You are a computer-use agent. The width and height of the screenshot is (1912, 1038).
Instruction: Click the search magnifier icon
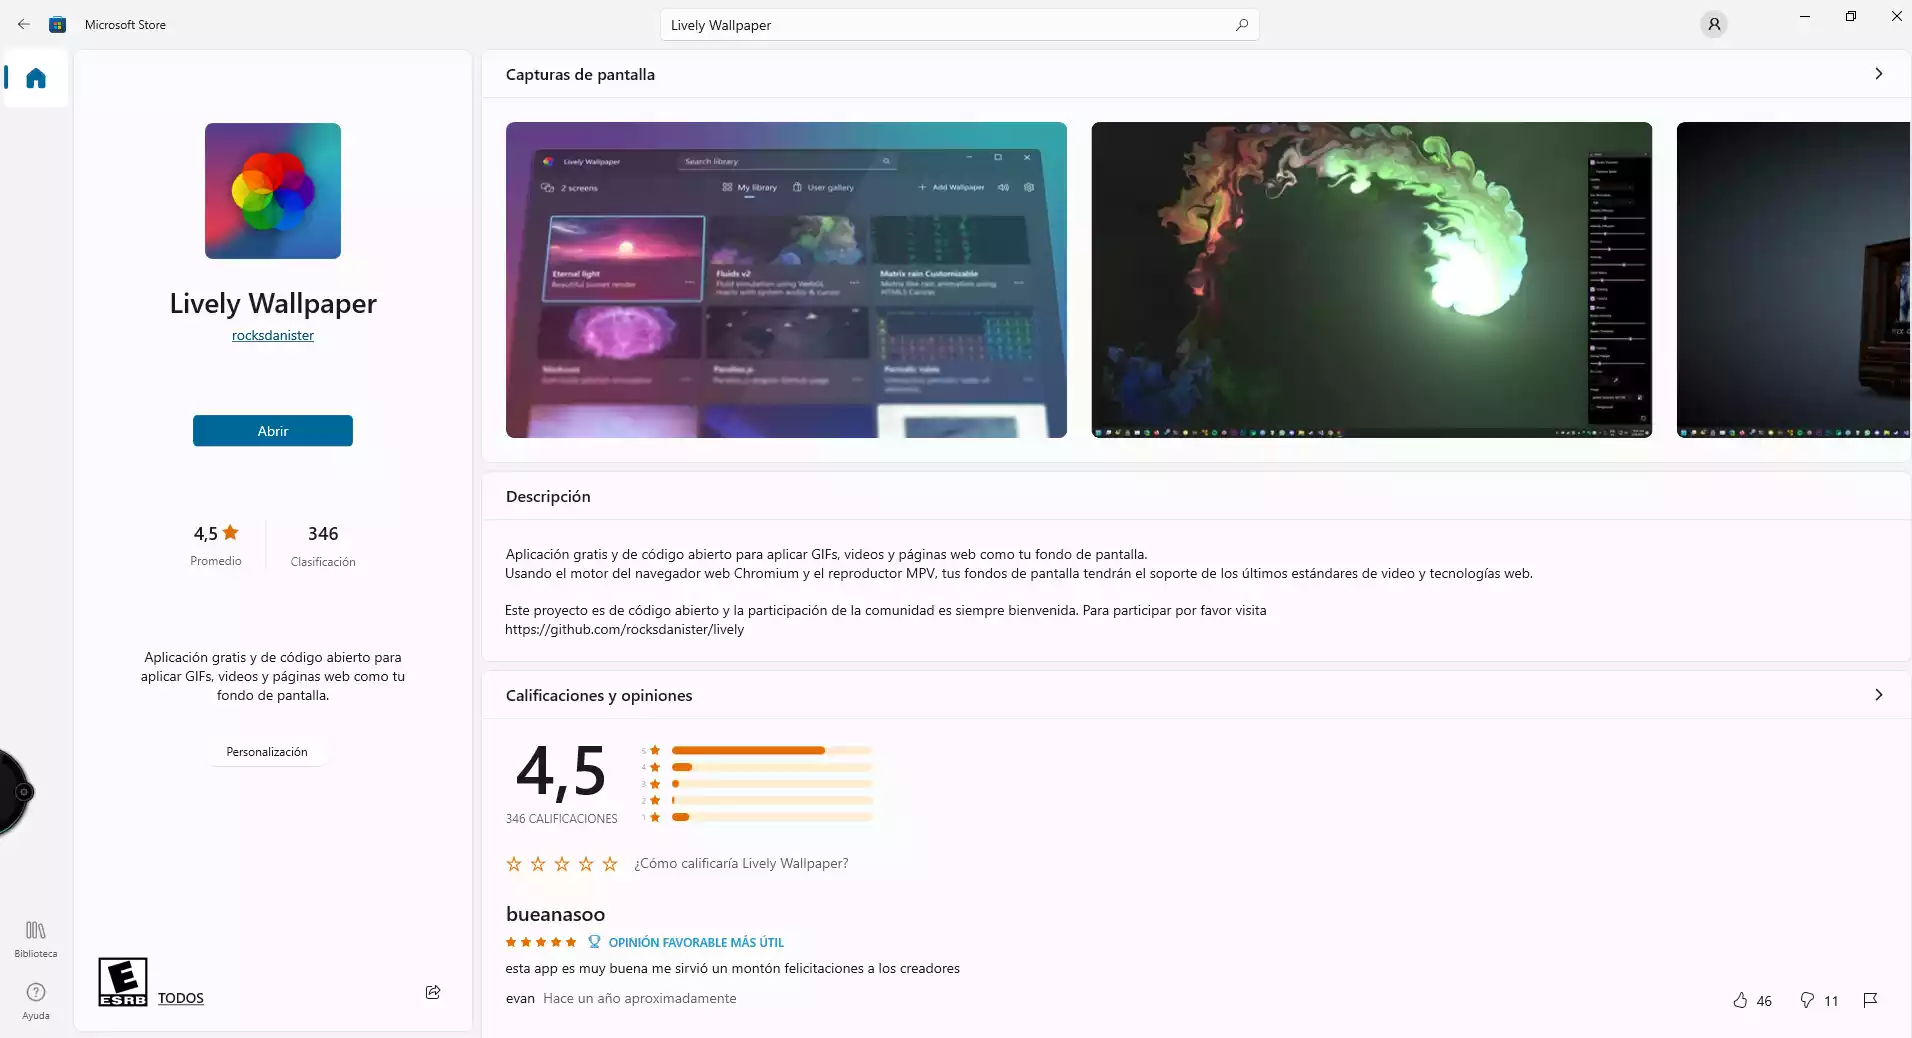click(x=1242, y=25)
